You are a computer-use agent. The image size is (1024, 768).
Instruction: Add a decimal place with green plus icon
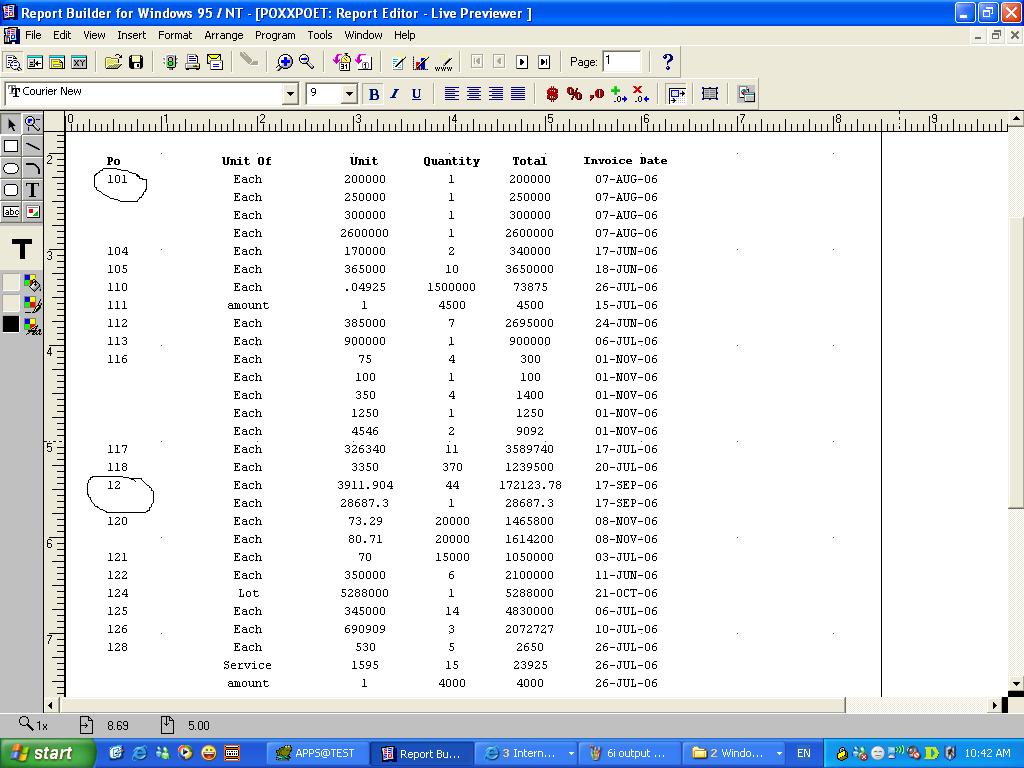[x=618, y=94]
